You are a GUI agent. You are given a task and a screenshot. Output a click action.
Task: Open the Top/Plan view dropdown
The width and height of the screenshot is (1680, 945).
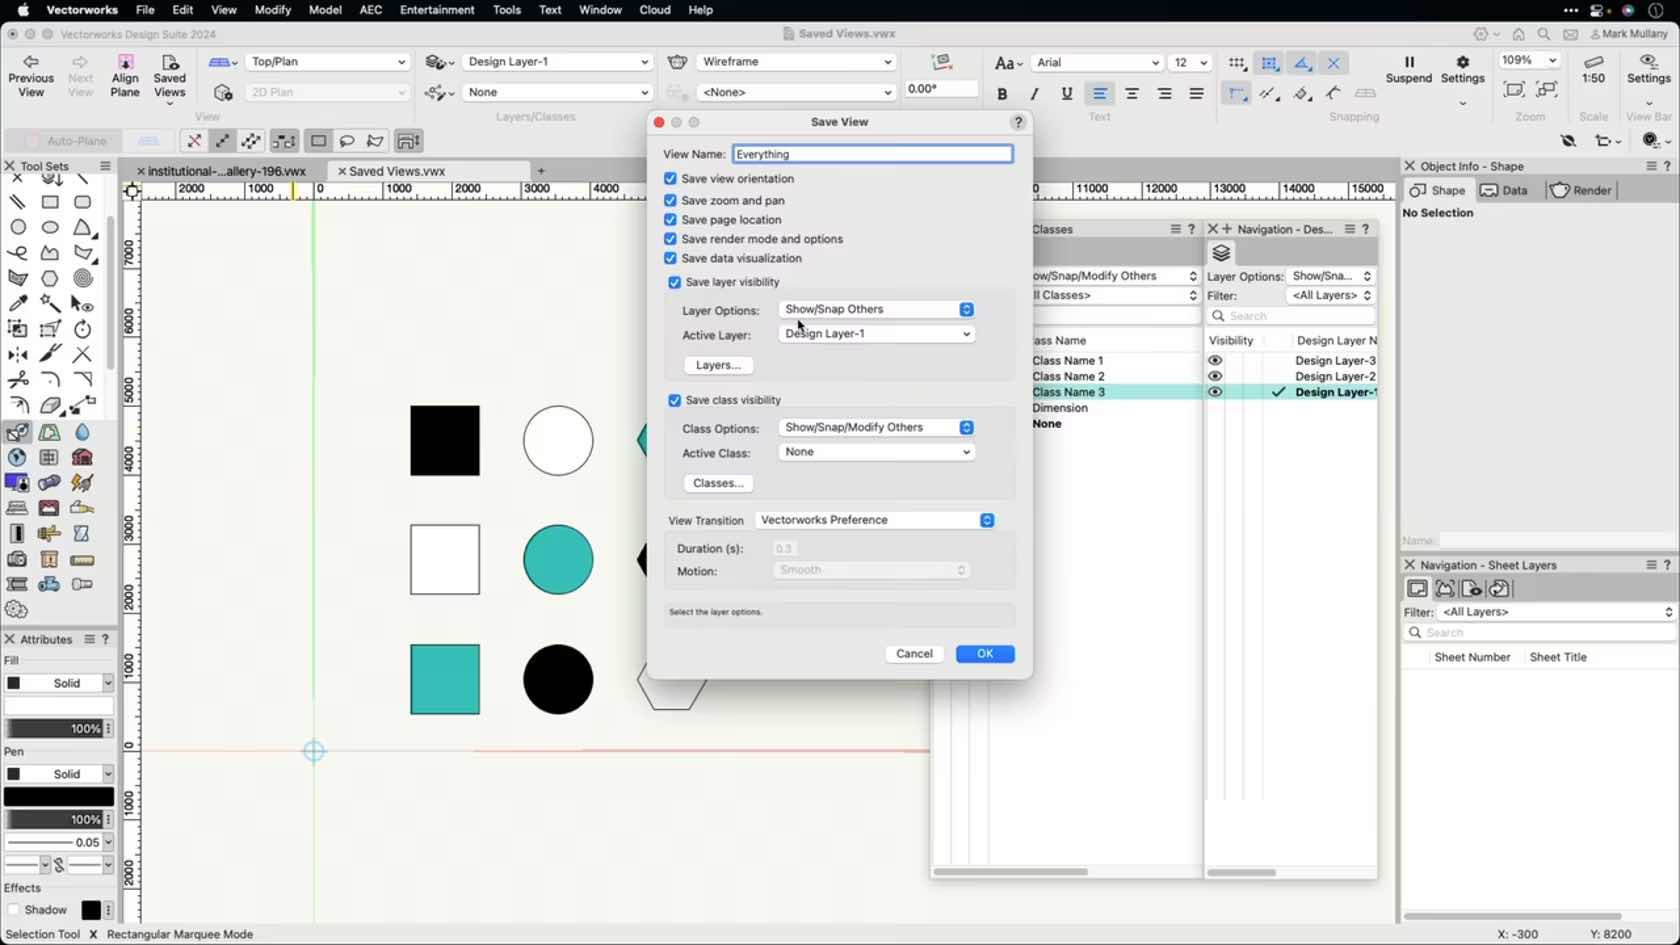pyautogui.click(x=327, y=62)
